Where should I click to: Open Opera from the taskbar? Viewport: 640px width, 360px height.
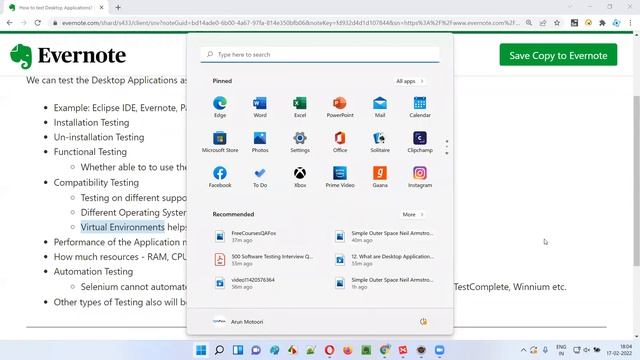point(329,350)
